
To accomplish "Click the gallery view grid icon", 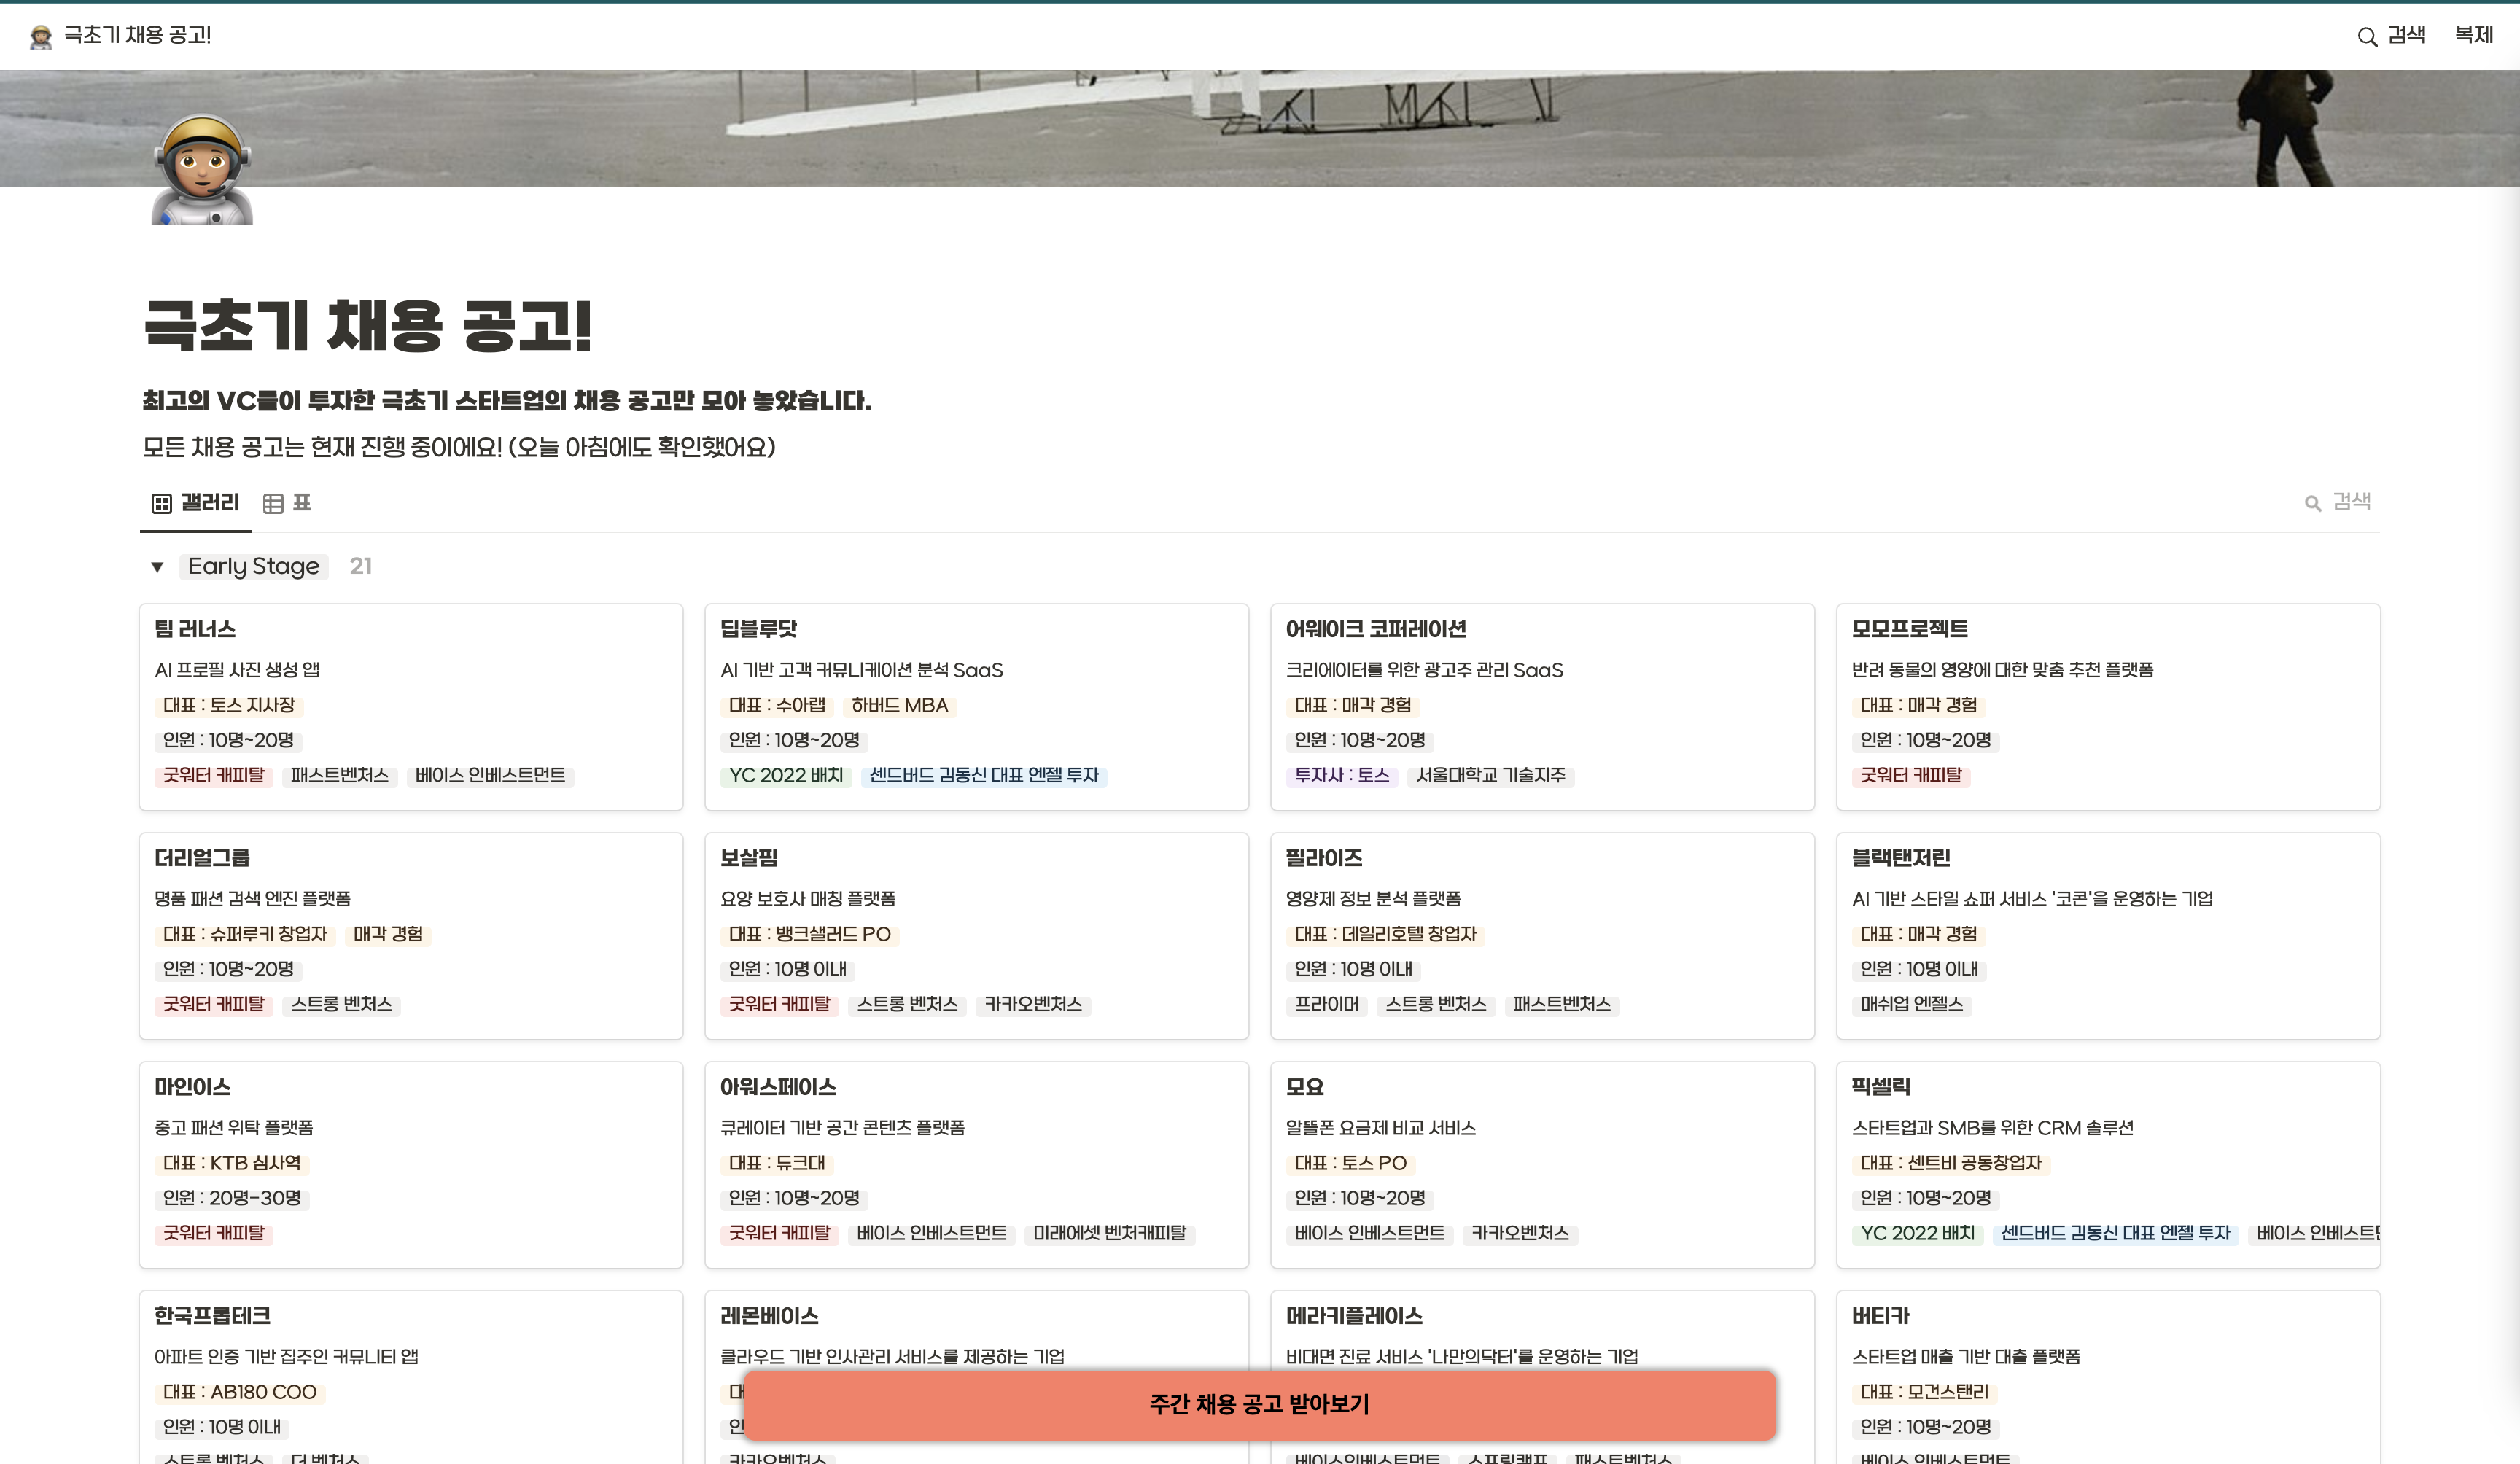I will coord(161,503).
